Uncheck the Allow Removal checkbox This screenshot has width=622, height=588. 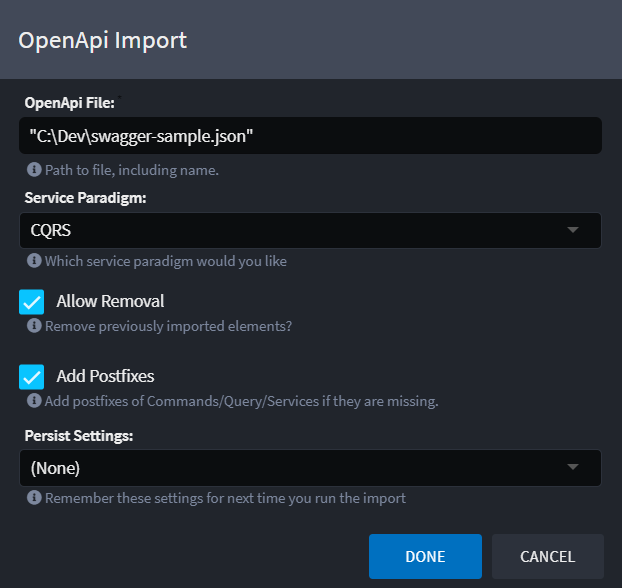(x=32, y=301)
